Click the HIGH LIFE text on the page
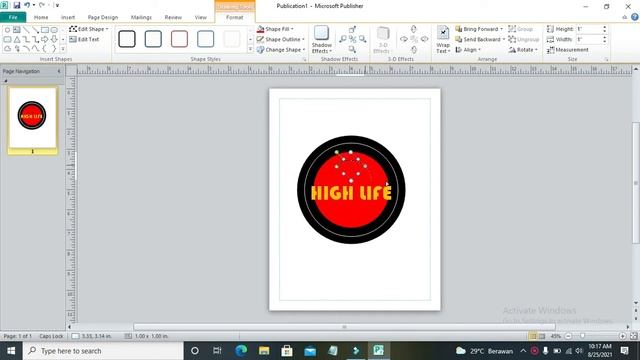Viewport: 640px width, 360px height. [351, 193]
